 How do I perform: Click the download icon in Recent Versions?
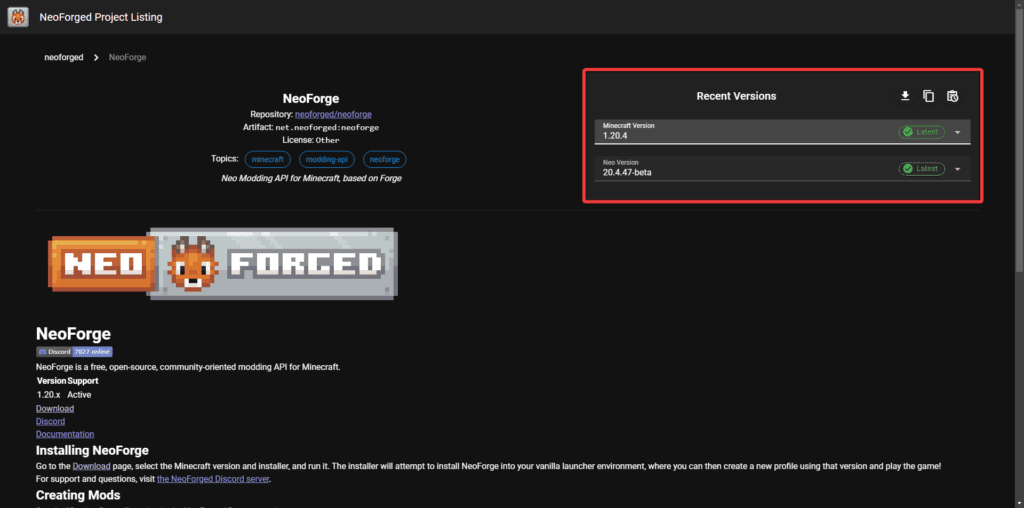[x=905, y=96]
